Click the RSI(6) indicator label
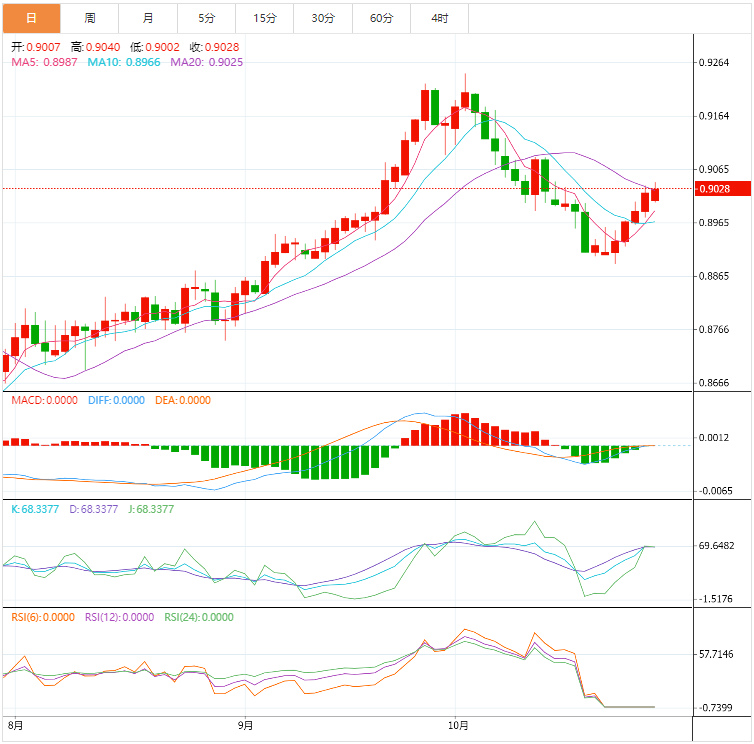The image size is (754, 744). tap(43, 617)
